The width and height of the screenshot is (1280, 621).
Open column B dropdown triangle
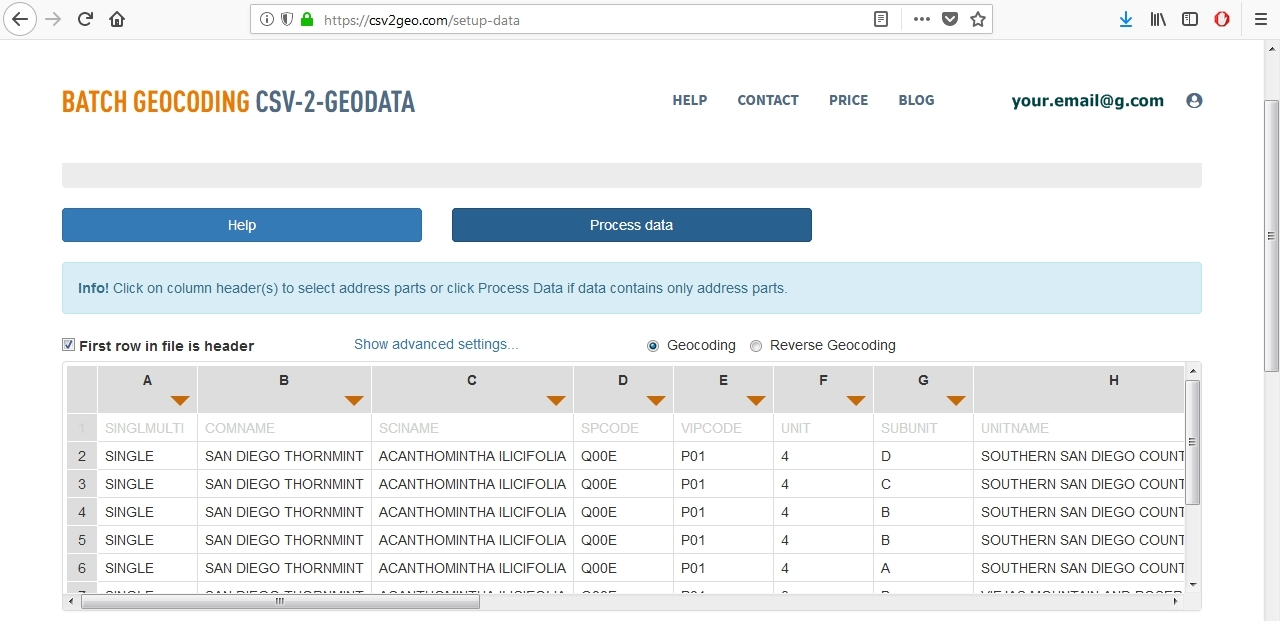(354, 401)
